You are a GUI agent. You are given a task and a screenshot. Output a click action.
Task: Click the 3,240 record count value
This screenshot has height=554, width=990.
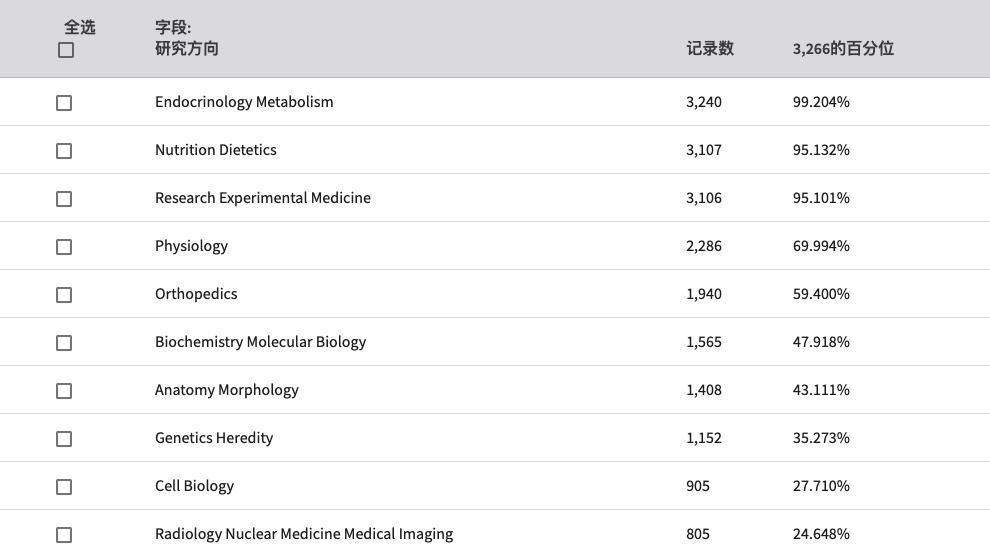point(704,102)
